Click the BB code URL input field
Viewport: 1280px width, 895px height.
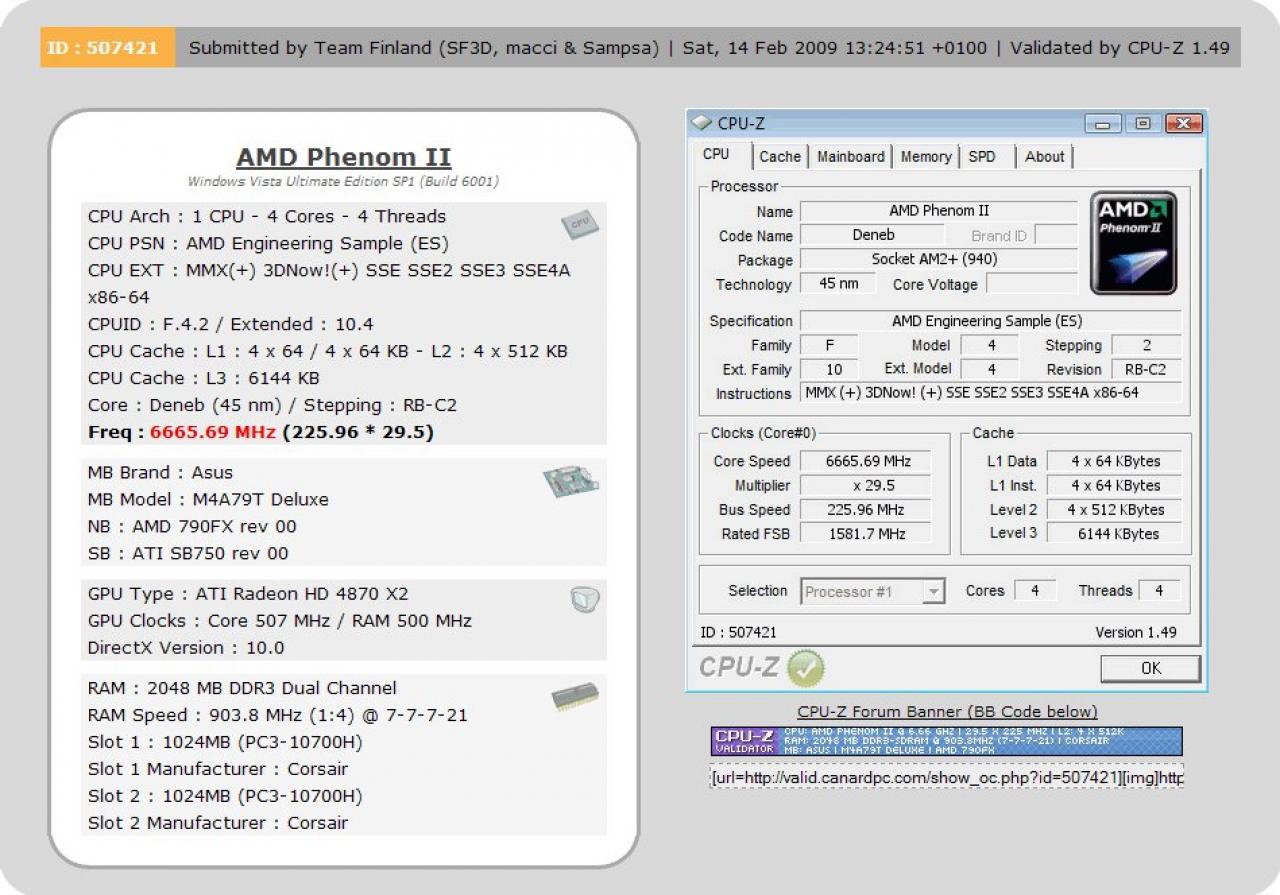[x=946, y=777]
